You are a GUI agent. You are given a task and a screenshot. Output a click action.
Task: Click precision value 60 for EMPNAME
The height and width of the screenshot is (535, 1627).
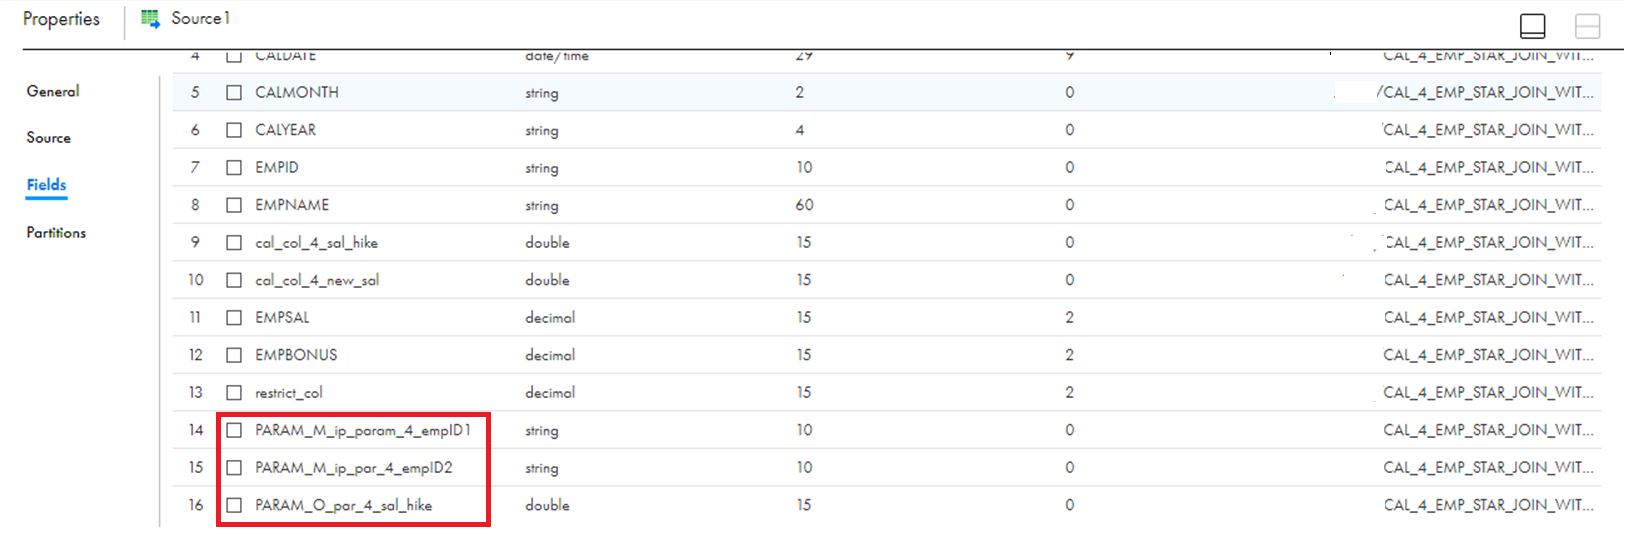click(x=804, y=205)
